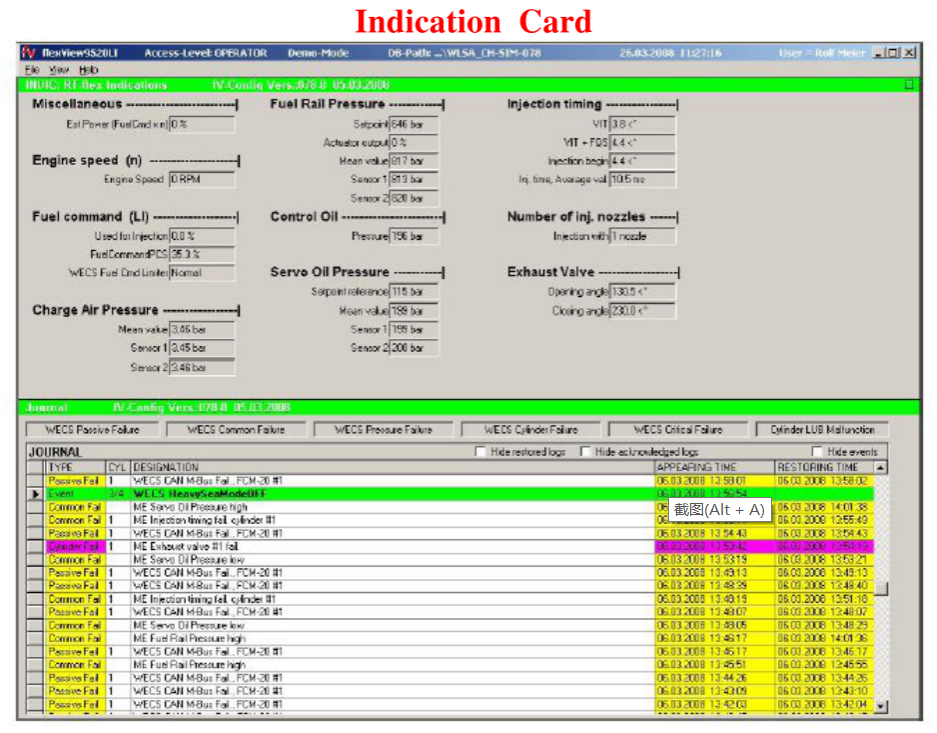This screenshot has width=937, height=733.
Task: Click the VIT + FQS value field
Action: 642,143
